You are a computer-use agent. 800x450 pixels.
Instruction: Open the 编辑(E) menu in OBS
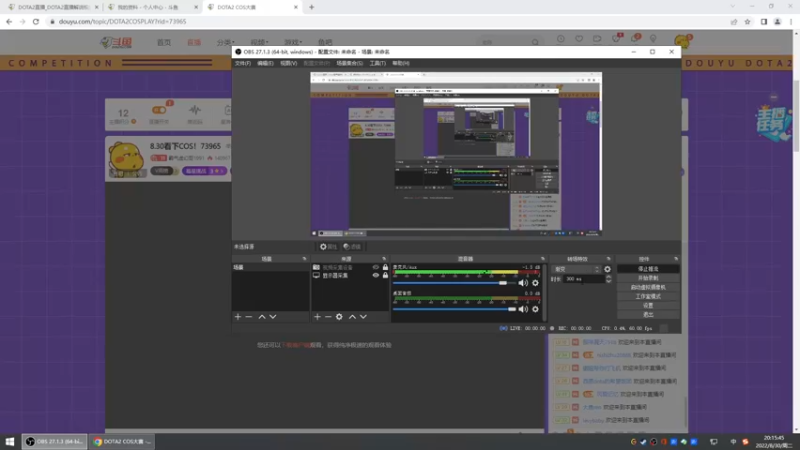click(x=265, y=63)
